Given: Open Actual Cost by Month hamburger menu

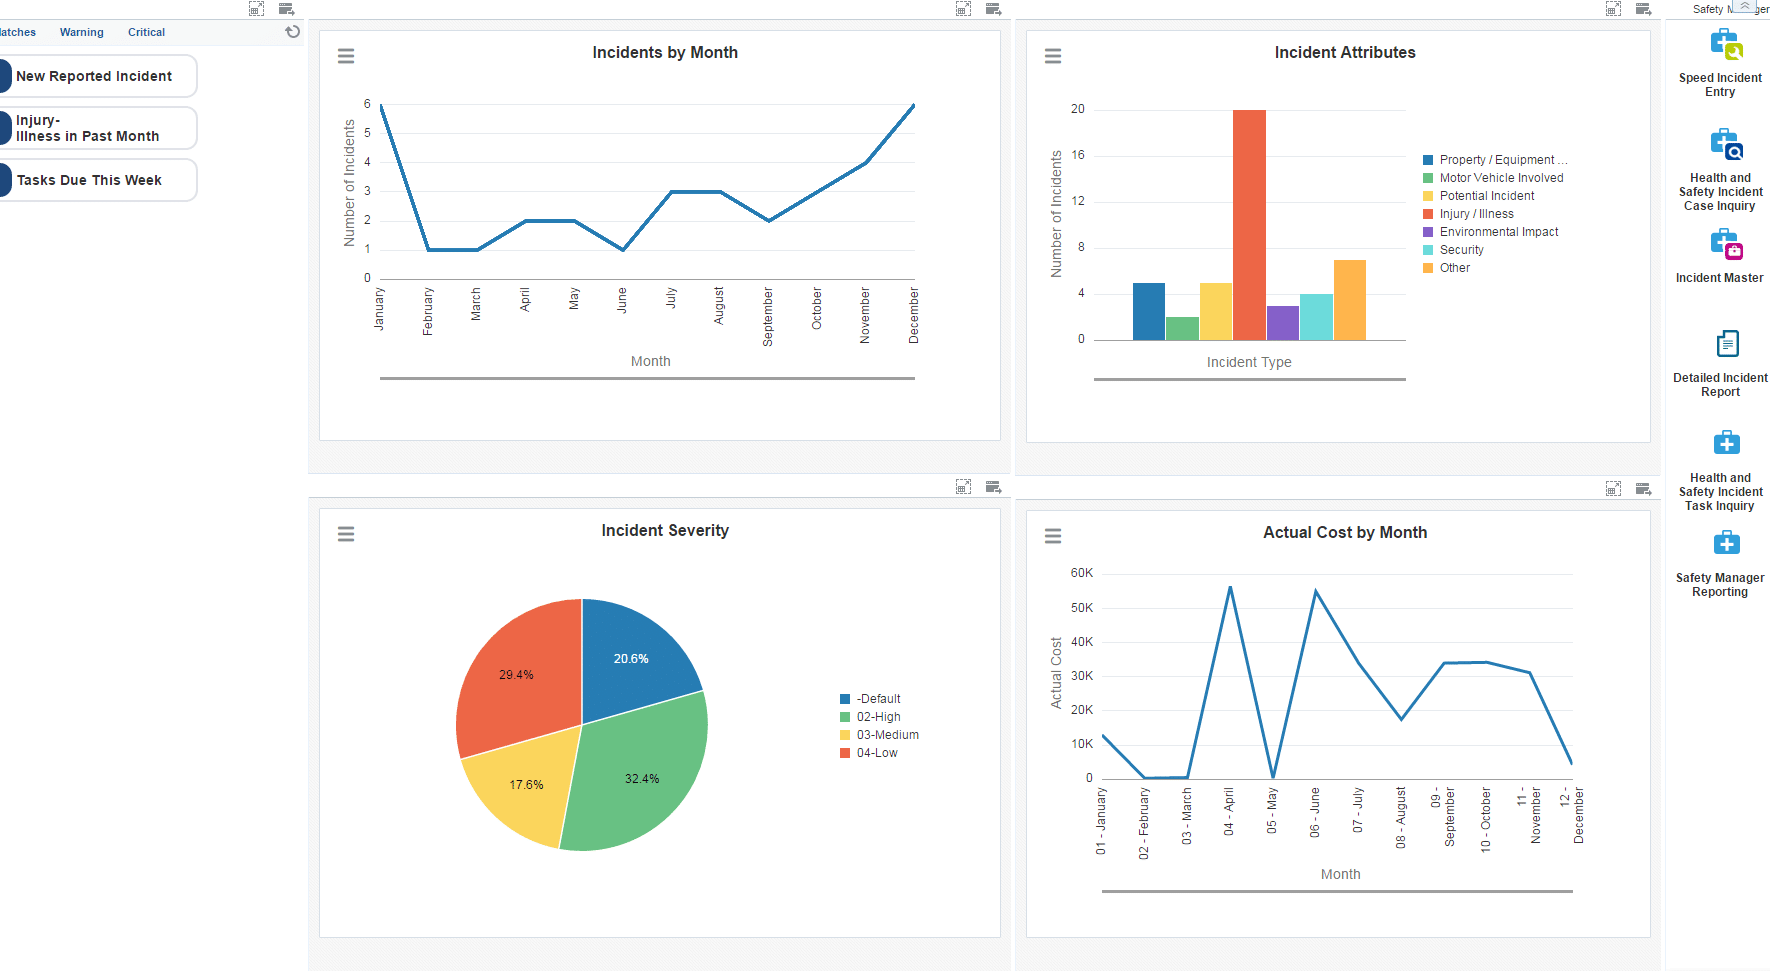Looking at the screenshot, I should coord(1053,536).
